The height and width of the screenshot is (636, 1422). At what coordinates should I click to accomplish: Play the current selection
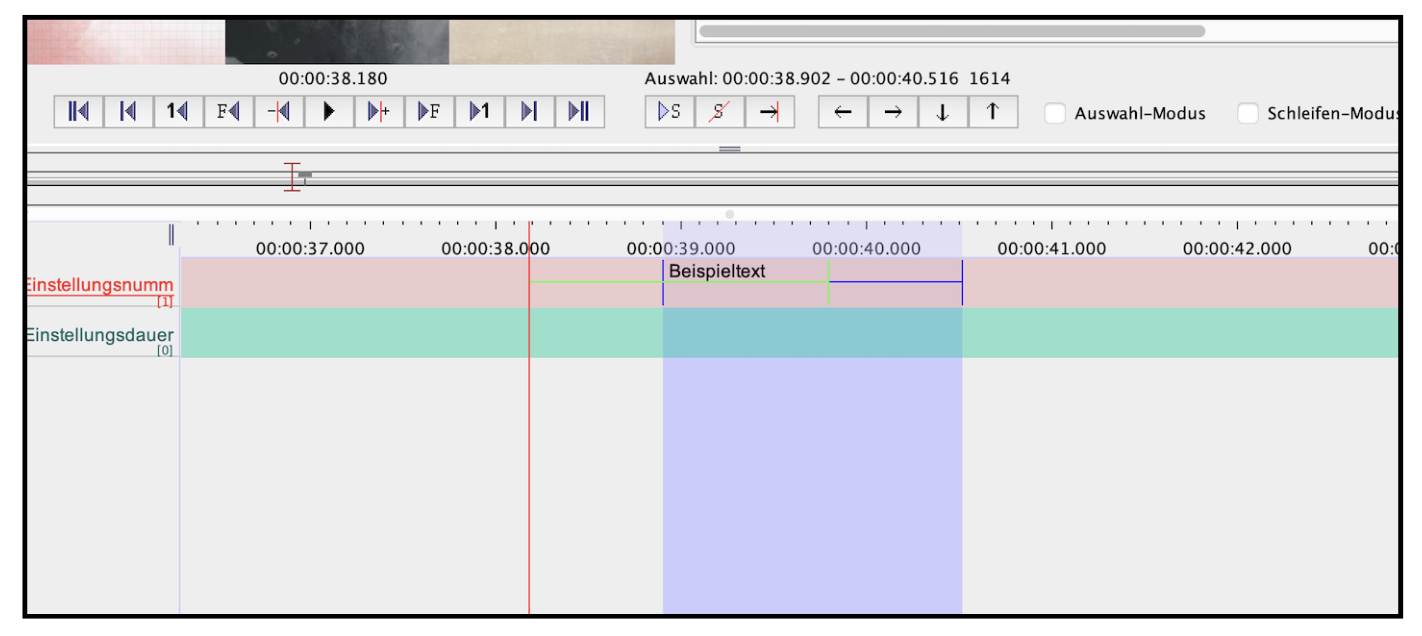click(669, 112)
